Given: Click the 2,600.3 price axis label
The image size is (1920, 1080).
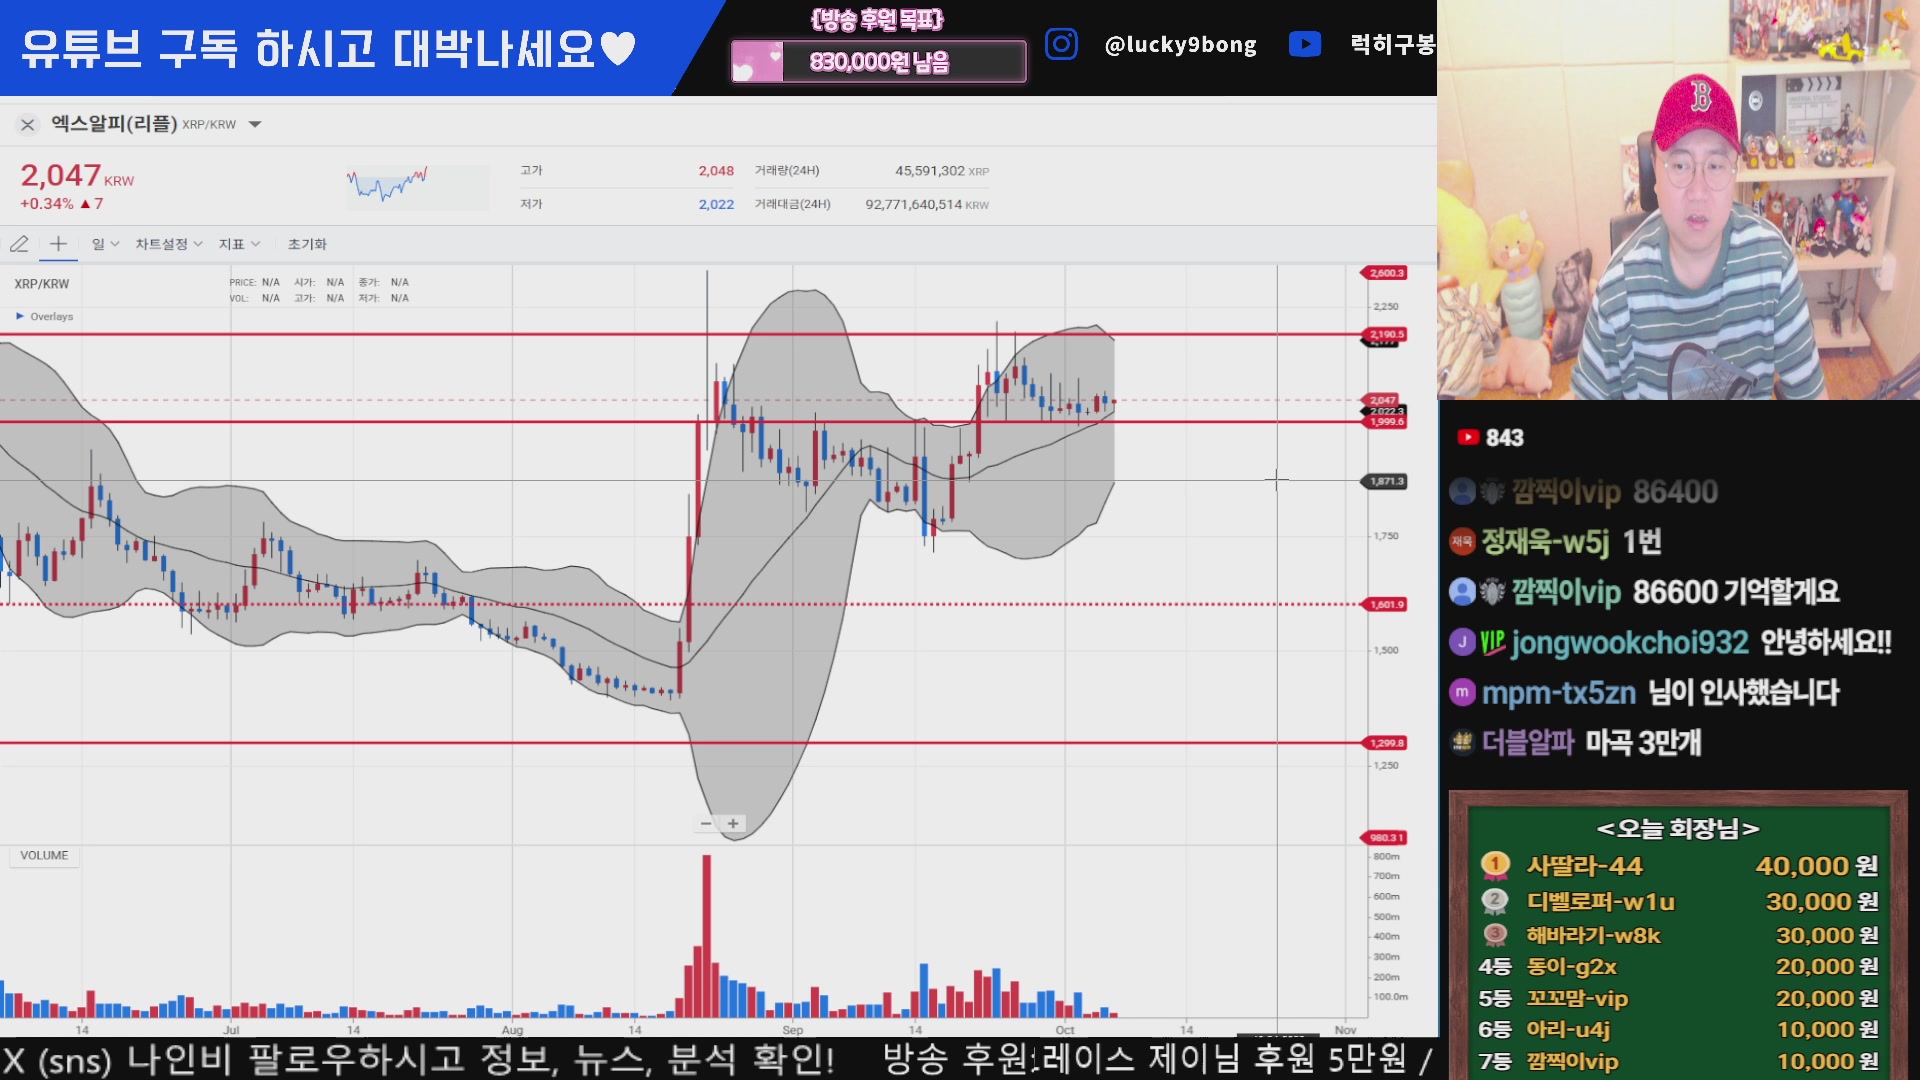Looking at the screenshot, I should click(1385, 273).
